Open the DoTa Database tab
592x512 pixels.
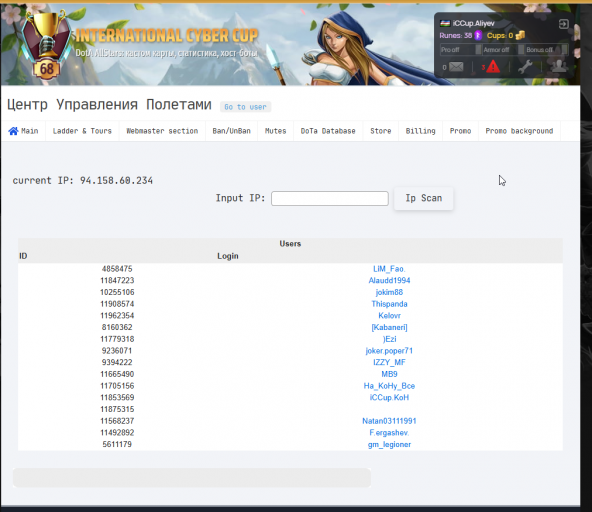click(328, 131)
